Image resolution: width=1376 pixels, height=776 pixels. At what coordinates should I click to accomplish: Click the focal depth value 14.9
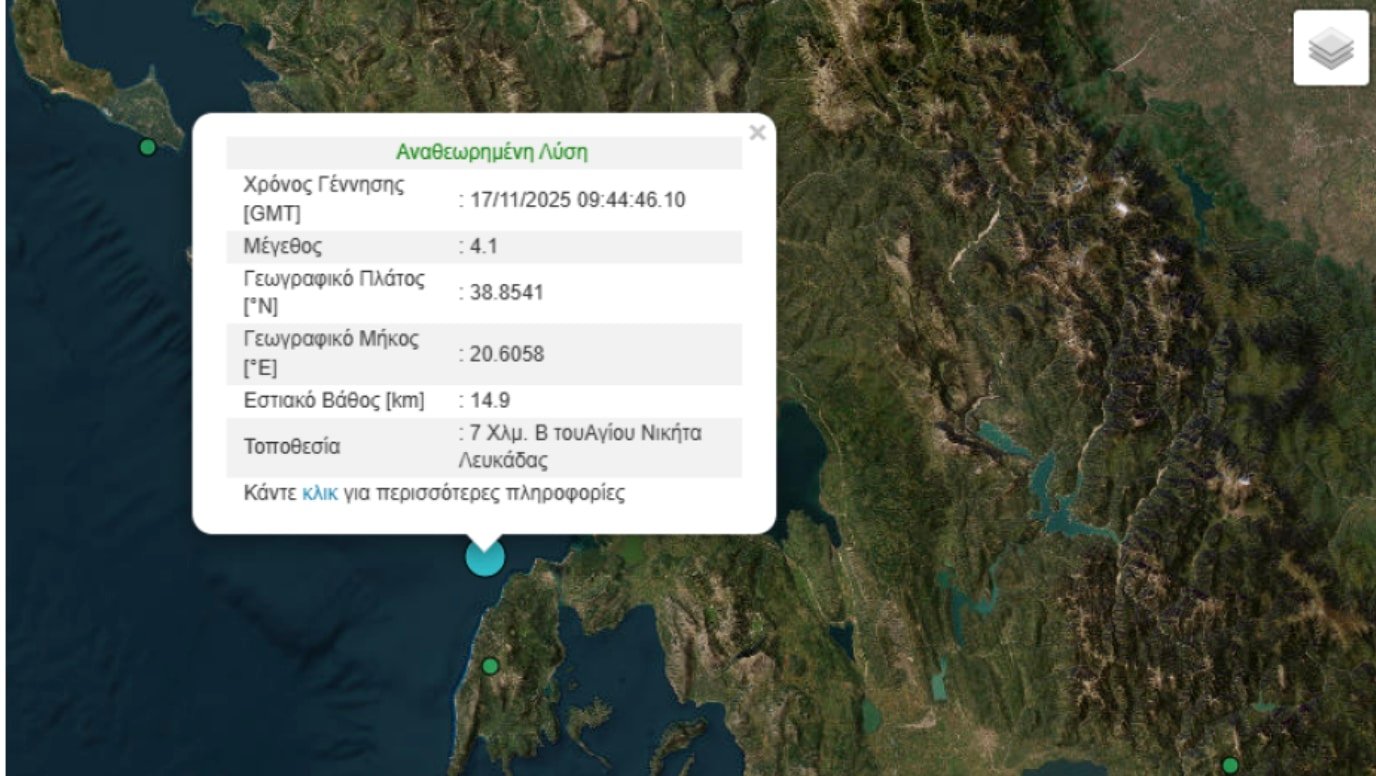pos(488,401)
